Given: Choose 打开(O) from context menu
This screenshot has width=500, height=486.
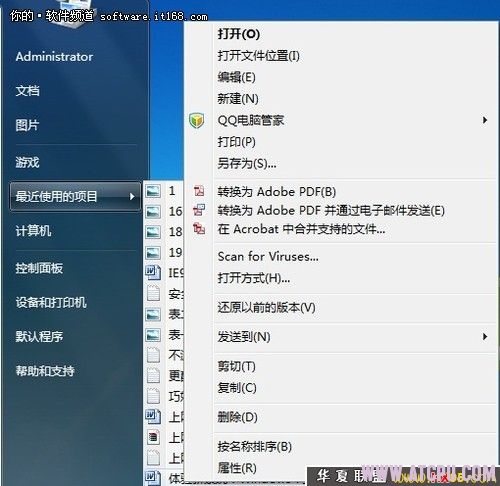Looking at the screenshot, I should coord(239,34).
